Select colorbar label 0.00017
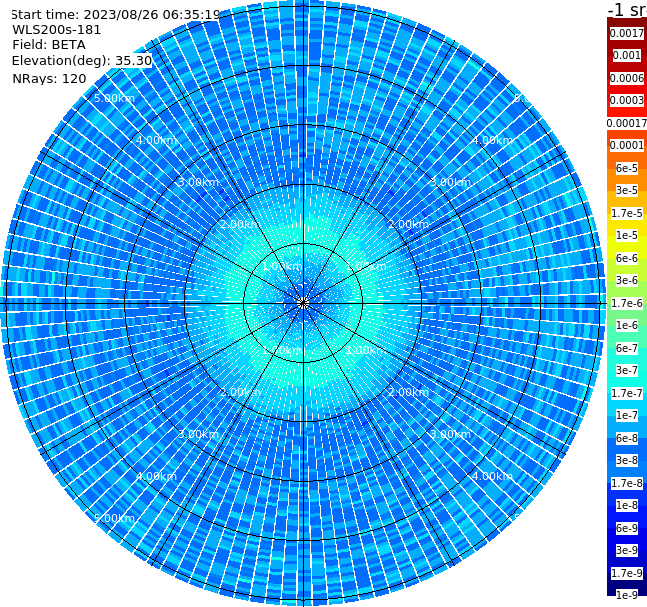This screenshot has height=607, width=647. [627, 123]
